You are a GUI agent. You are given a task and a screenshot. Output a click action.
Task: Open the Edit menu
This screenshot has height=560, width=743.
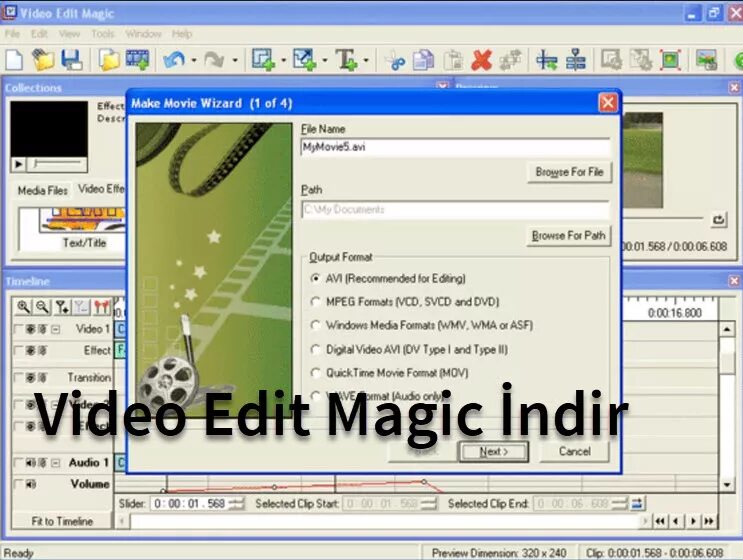tap(39, 34)
